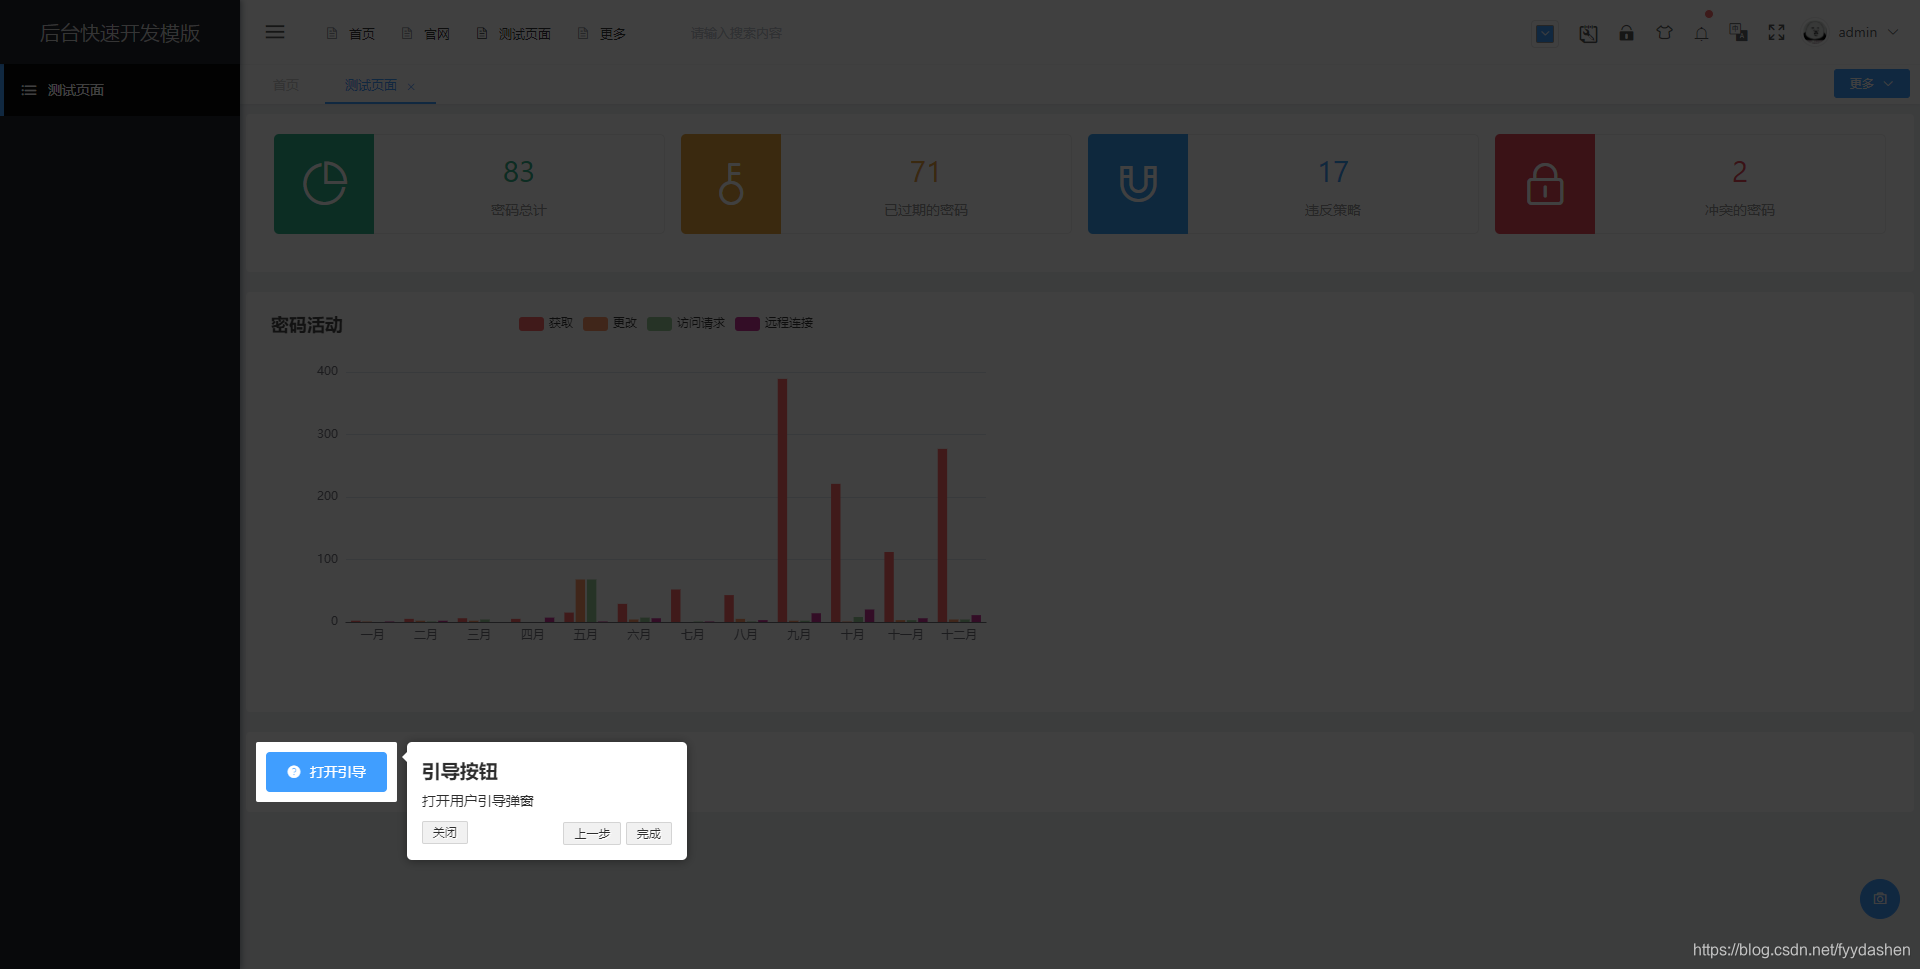
Task: Click the green pie chart card icon
Action: pos(324,184)
